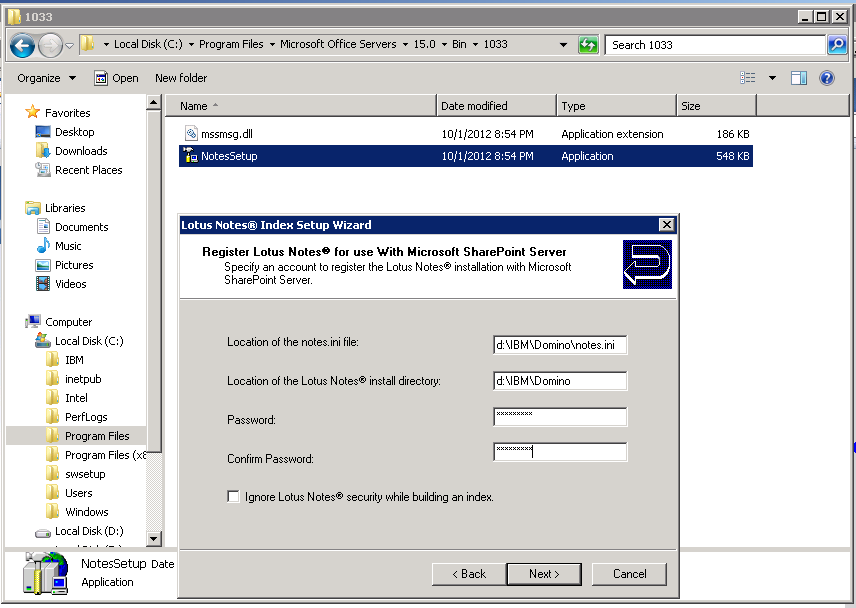
Task: Sort by the Size column header
Action: (x=716, y=106)
